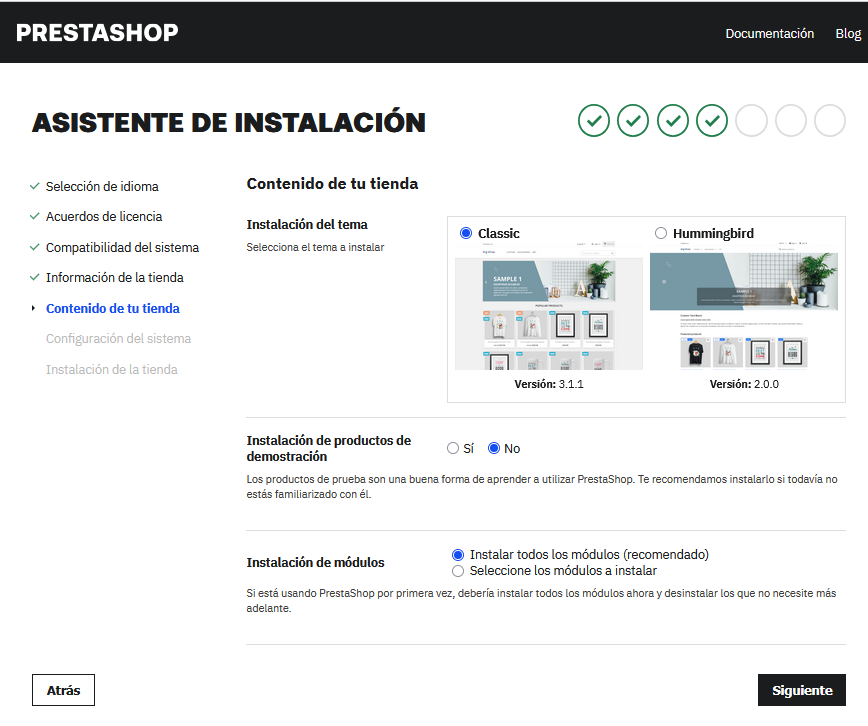The height and width of the screenshot is (726, 868).
Task: Click the Asistente de Instalación title
Action: (x=229, y=123)
